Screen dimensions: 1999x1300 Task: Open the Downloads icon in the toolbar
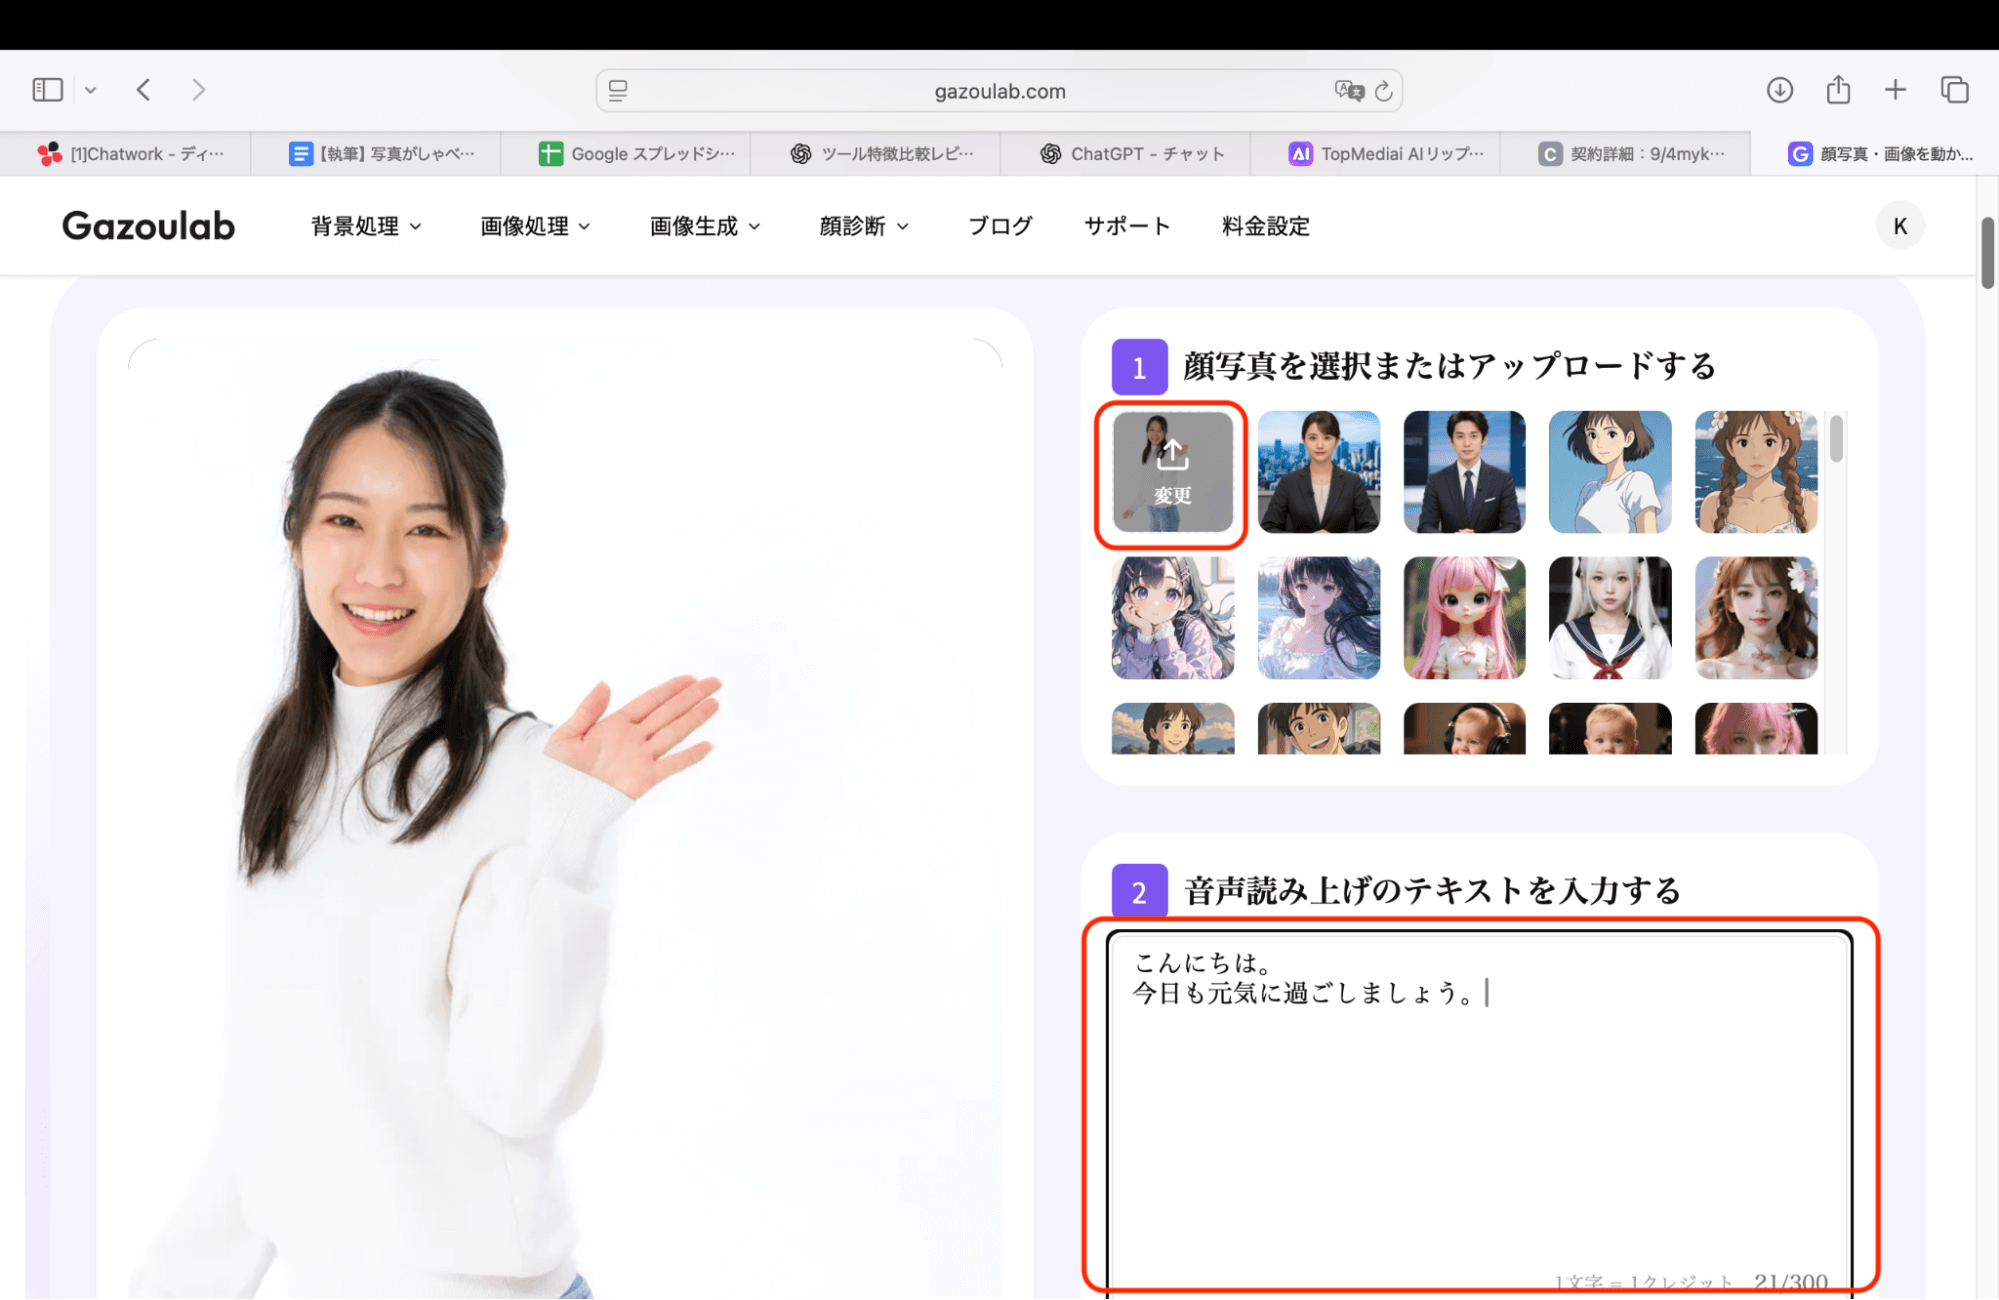[1780, 89]
